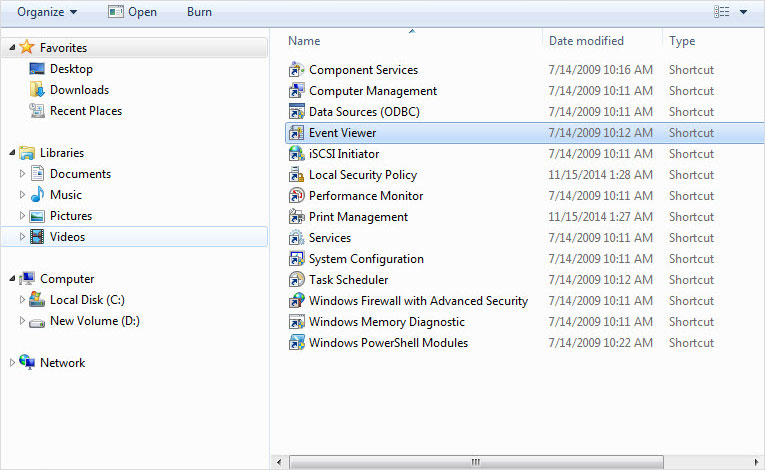The image size is (765, 470).
Task: Click the change view icon button
Action: coord(722,12)
